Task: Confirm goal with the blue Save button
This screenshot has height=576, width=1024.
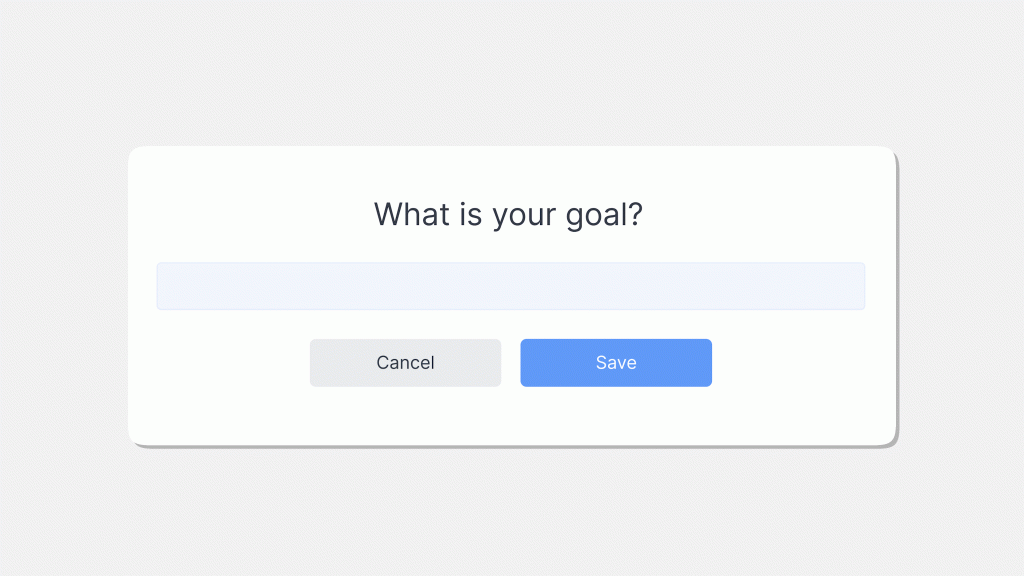Action: [x=616, y=362]
